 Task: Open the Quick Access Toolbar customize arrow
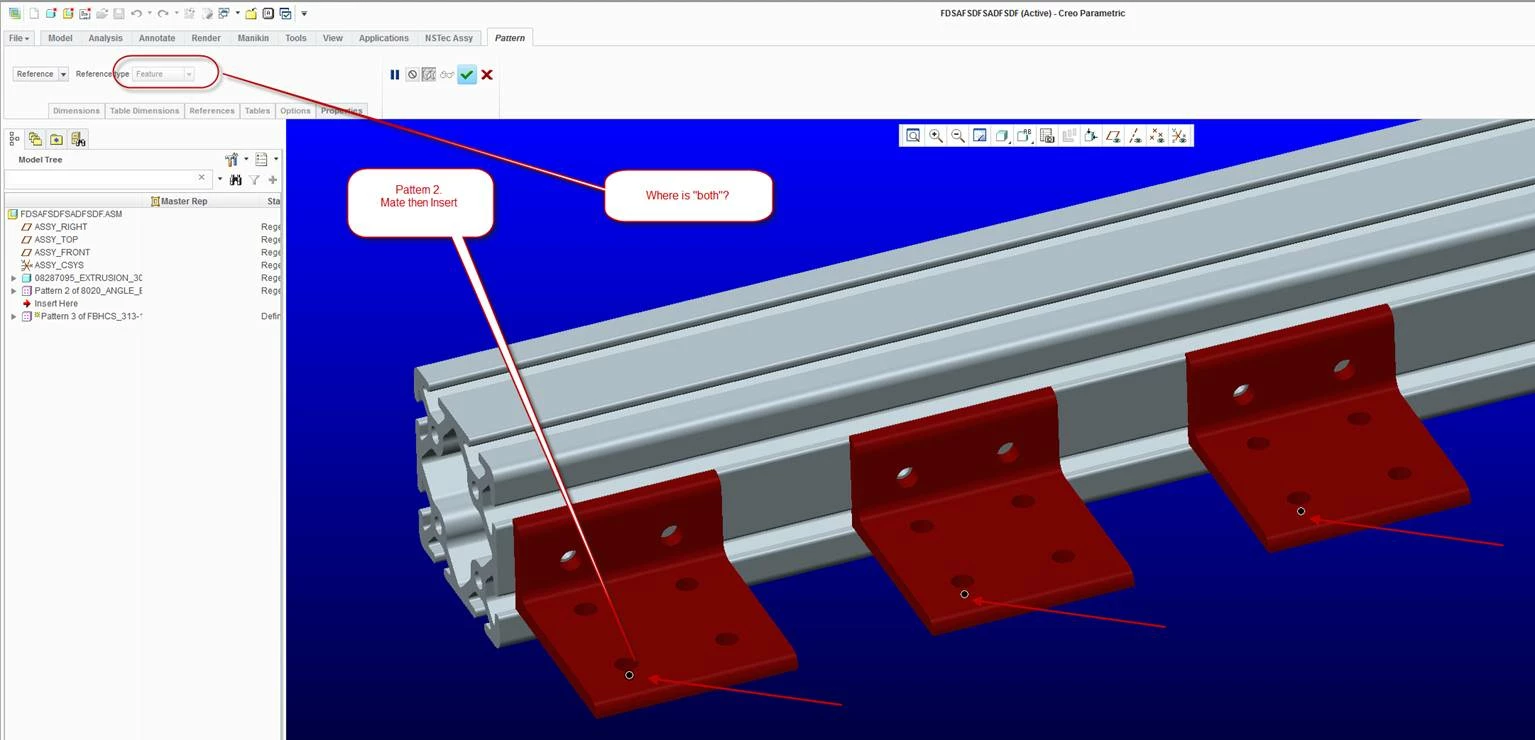pyautogui.click(x=304, y=14)
